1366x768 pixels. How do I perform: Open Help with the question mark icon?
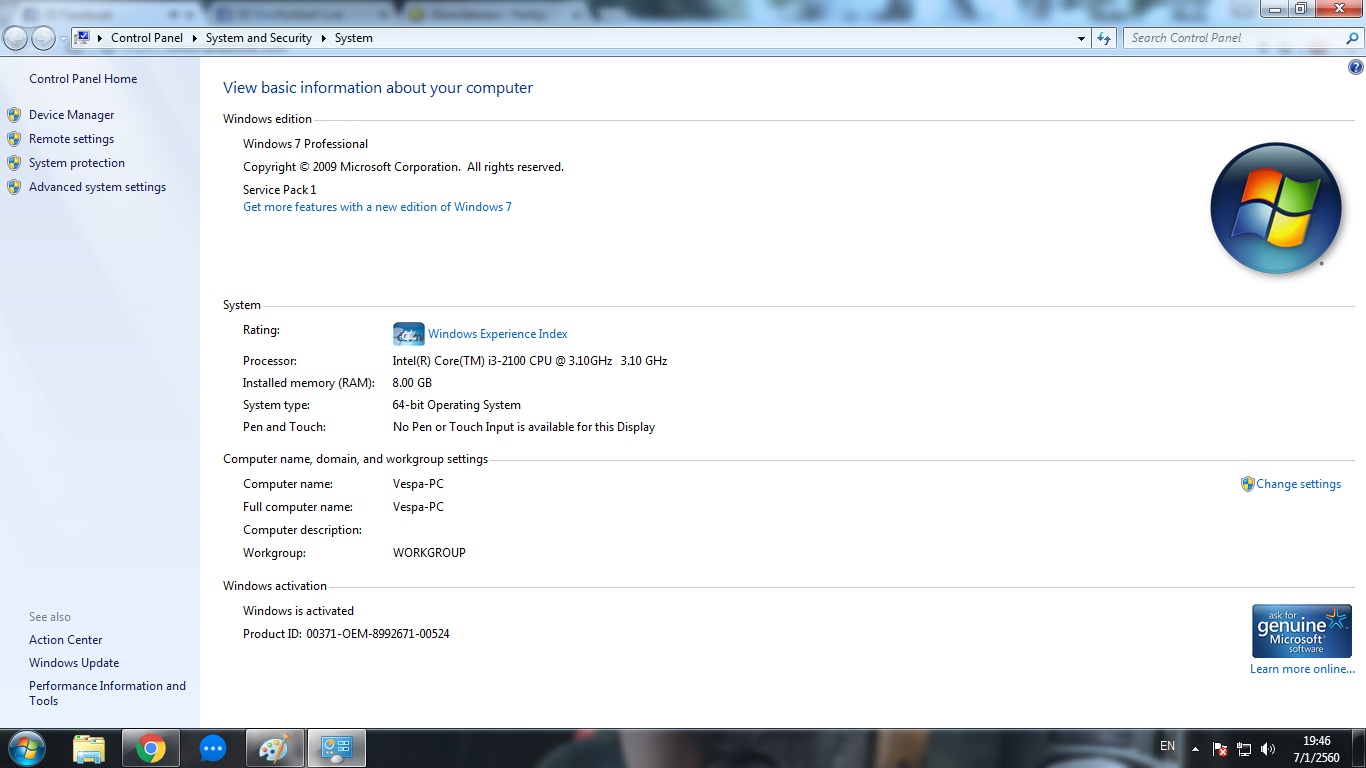tap(1356, 68)
